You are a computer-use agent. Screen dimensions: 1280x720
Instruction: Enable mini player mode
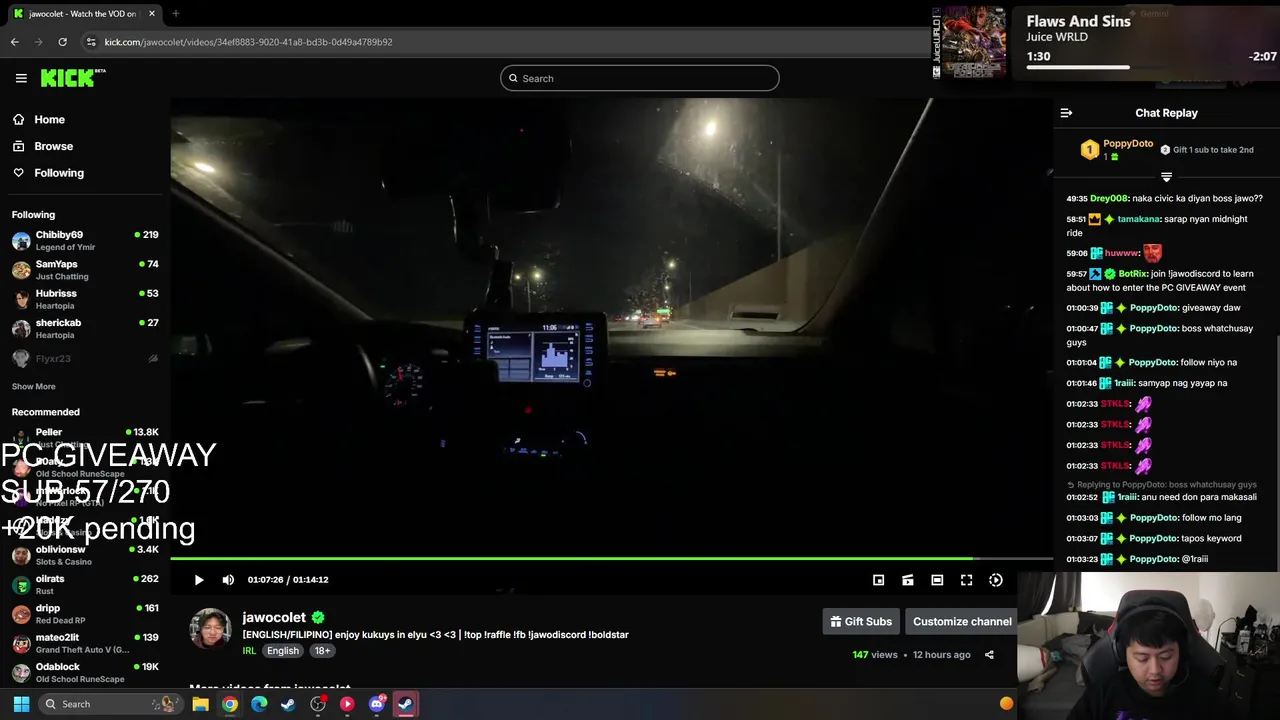(878, 580)
